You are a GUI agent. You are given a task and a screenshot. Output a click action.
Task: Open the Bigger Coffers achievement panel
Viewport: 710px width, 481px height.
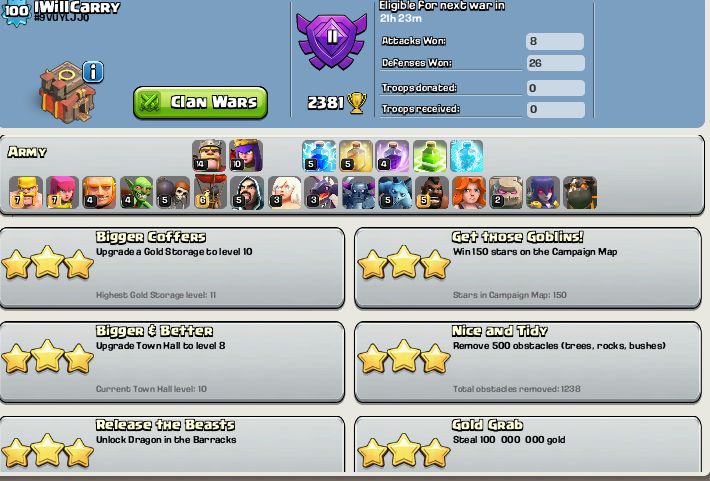172,268
